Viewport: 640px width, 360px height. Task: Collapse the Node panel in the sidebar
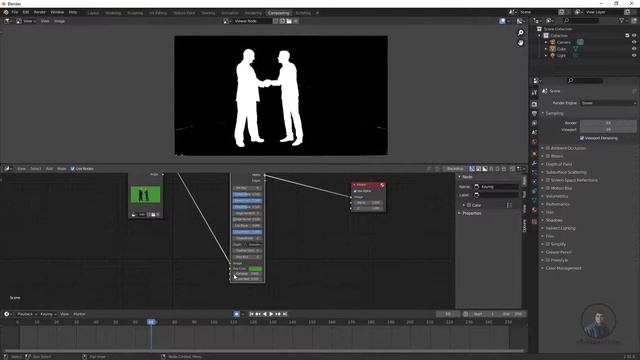coord(459,177)
